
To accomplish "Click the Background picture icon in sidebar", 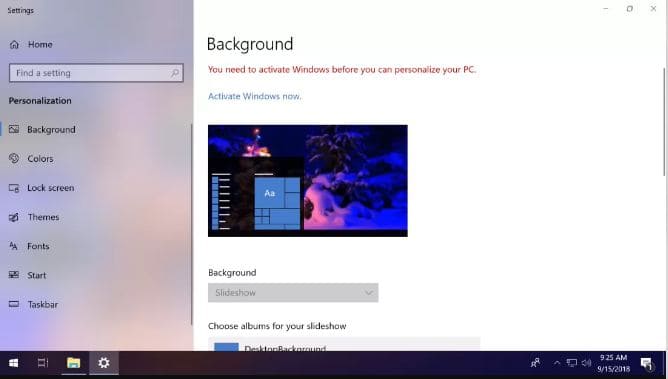I will [x=14, y=129].
